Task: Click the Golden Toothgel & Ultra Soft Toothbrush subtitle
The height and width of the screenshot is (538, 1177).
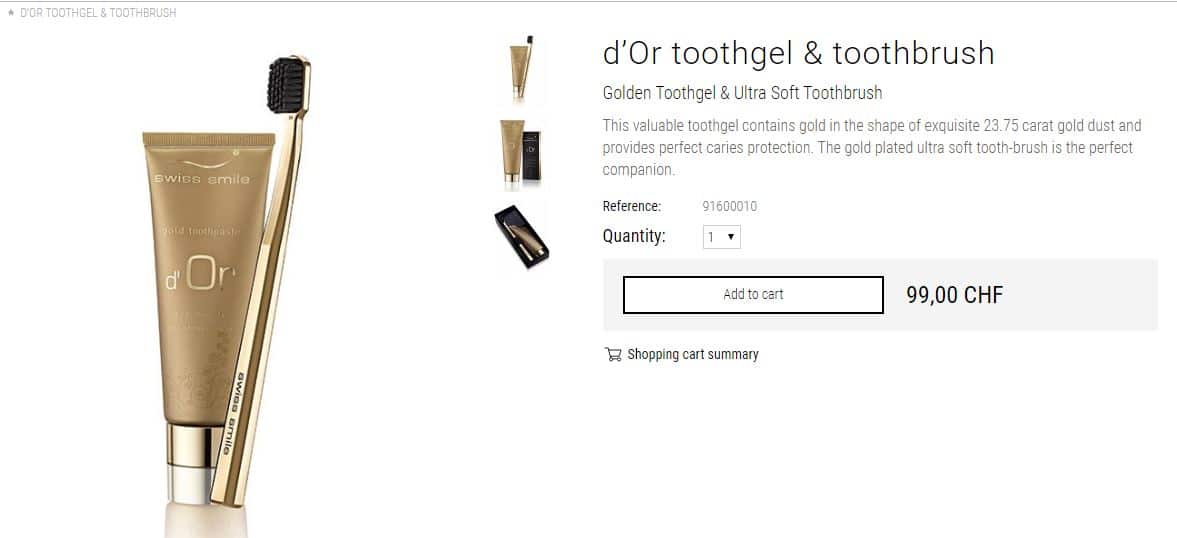Action: [742, 93]
